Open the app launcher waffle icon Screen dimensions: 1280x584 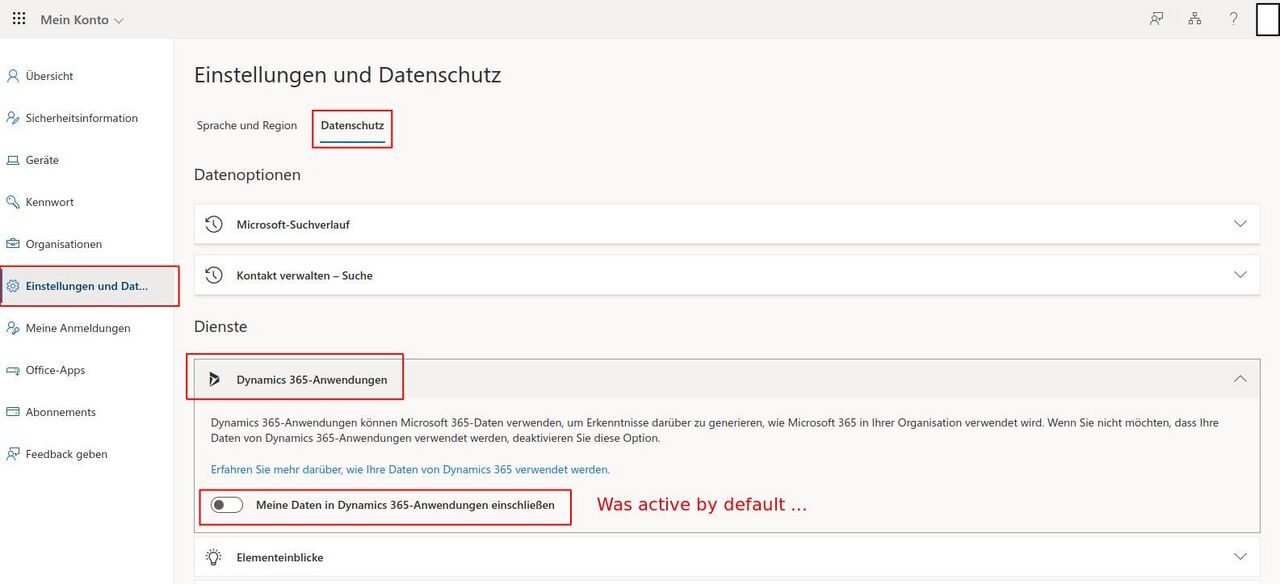point(18,18)
